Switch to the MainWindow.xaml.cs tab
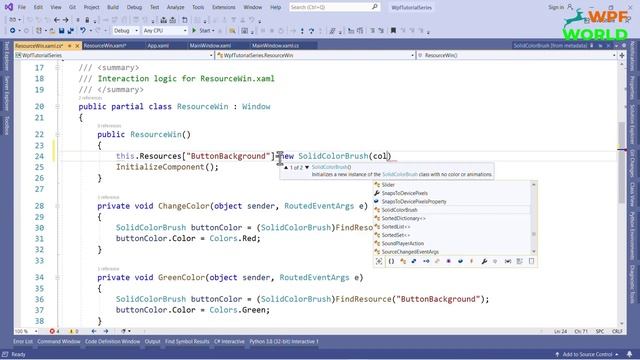The width and height of the screenshot is (640, 360). tap(275, 46)
